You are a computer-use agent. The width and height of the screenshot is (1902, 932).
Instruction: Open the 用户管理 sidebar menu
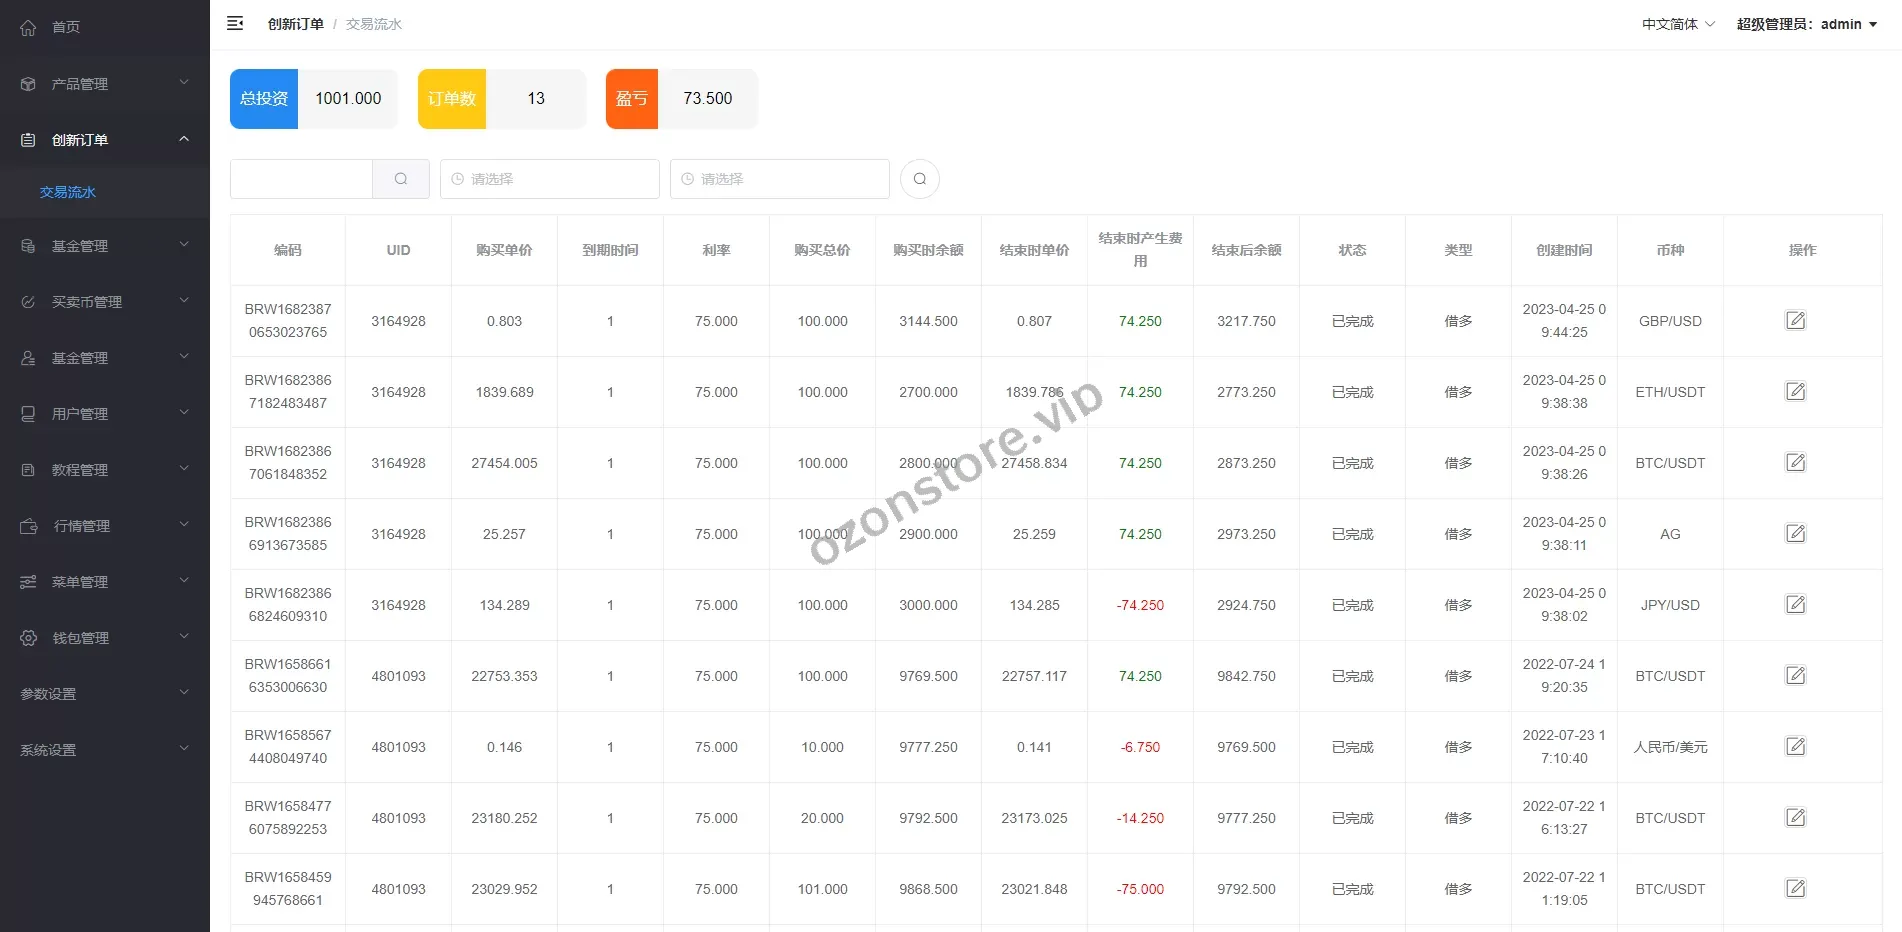tap(105, 414)
